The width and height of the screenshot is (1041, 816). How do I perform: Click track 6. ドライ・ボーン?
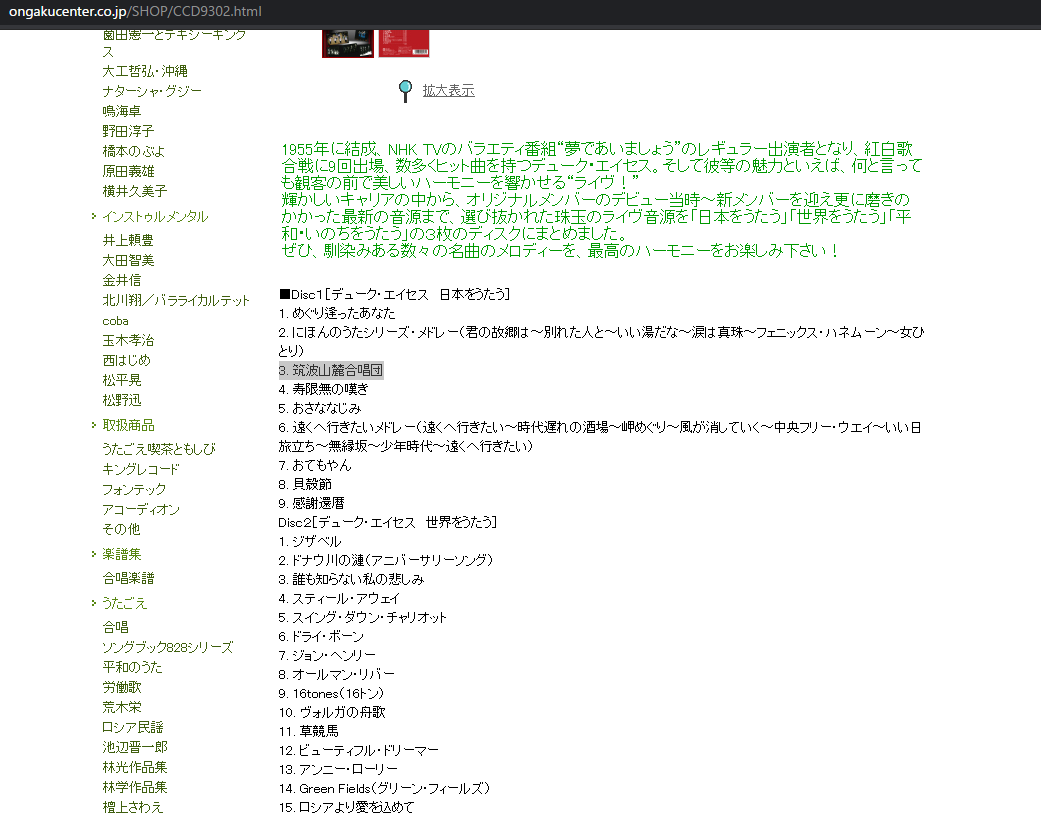[x=321, y=636]
